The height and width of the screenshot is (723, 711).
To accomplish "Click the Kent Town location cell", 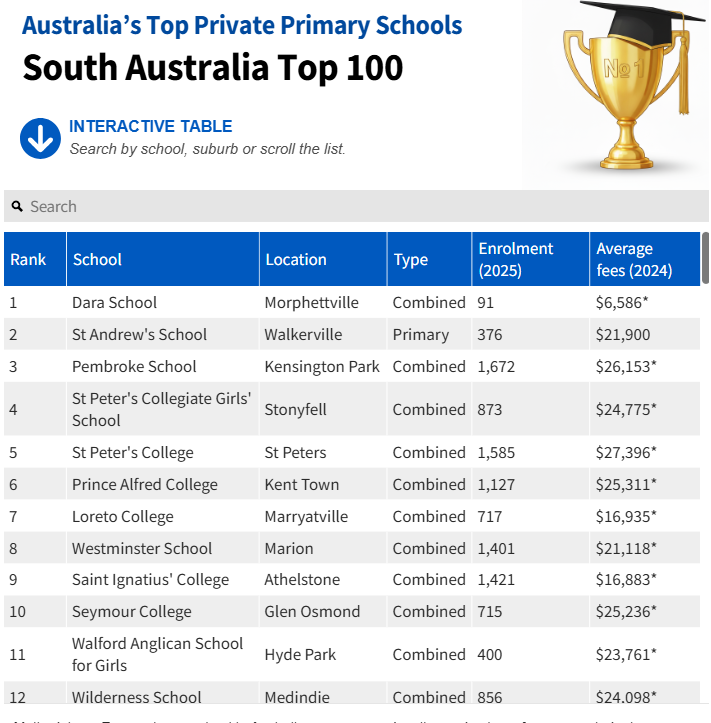I will click(323, 485).
